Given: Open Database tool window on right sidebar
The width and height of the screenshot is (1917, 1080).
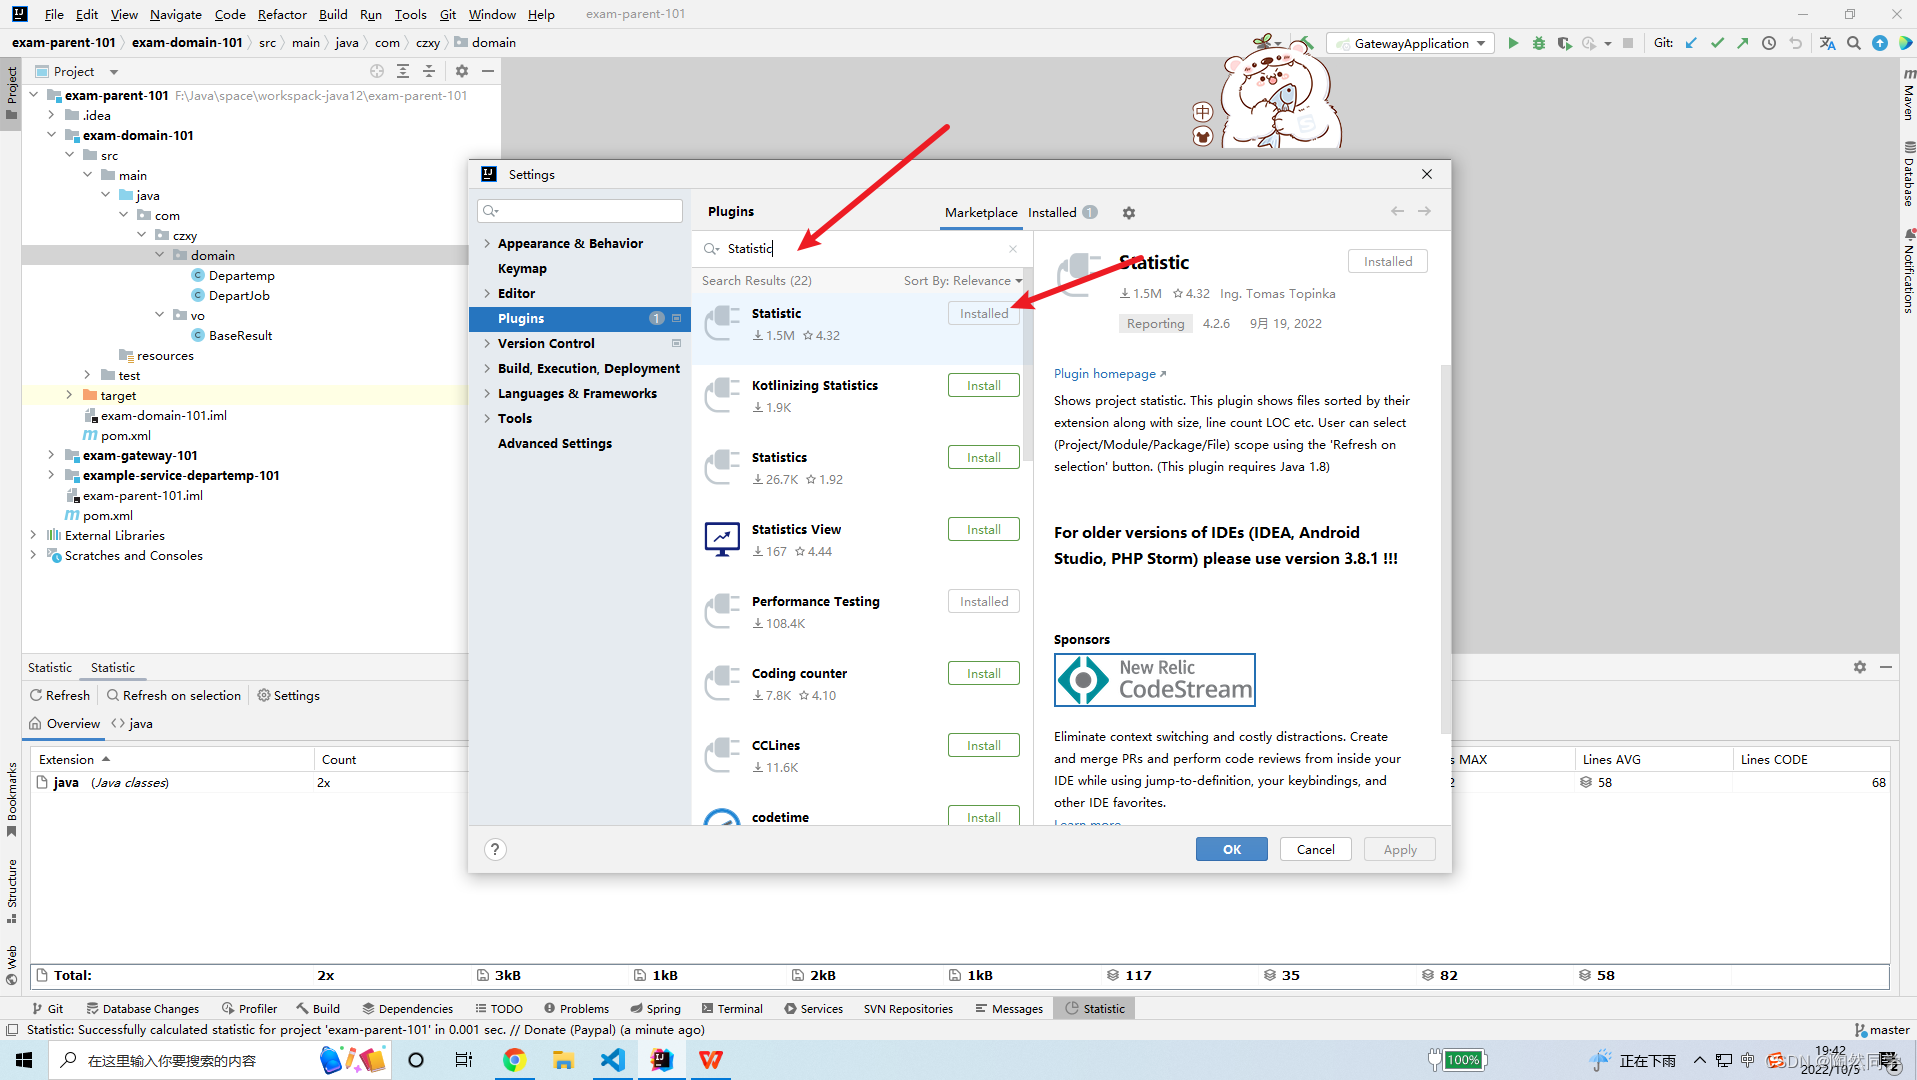Looking at the screenshot, I should (1908, 175).
